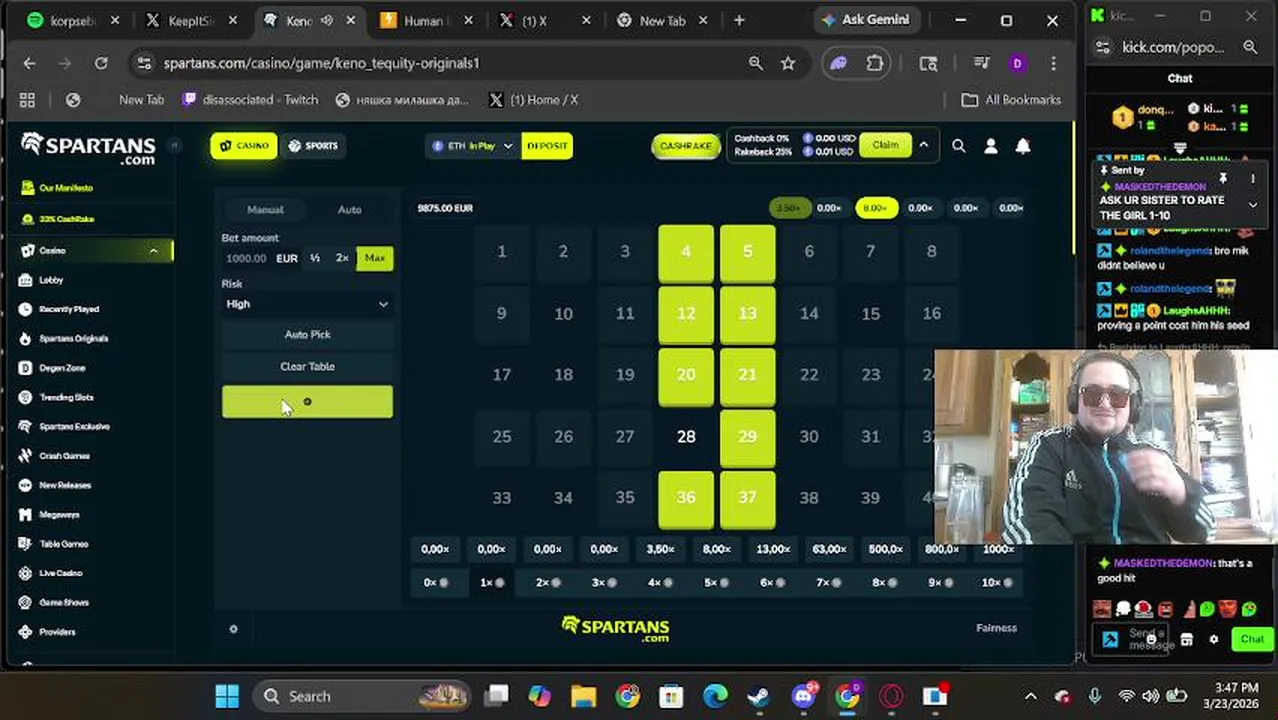This screenshot has height=720, width=1278.
Task: Collapse the sidebar with the toggle icon
Action: pyautogui.click(x=173, y=145)
